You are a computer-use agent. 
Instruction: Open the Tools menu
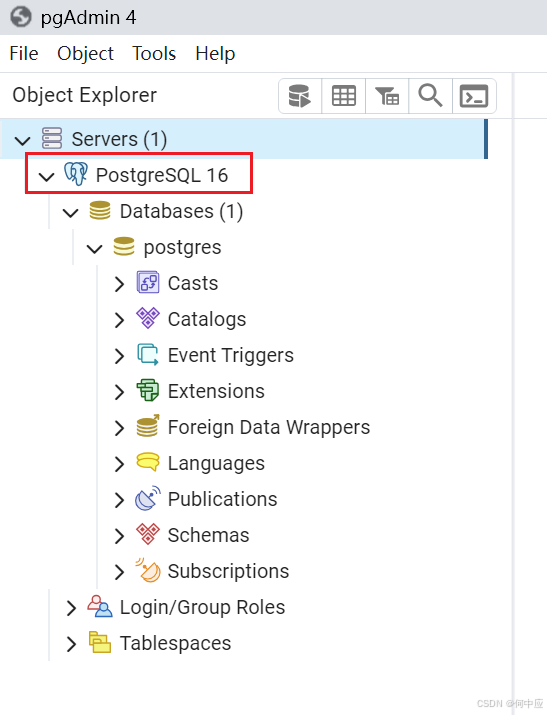click(x=154, y=53)
